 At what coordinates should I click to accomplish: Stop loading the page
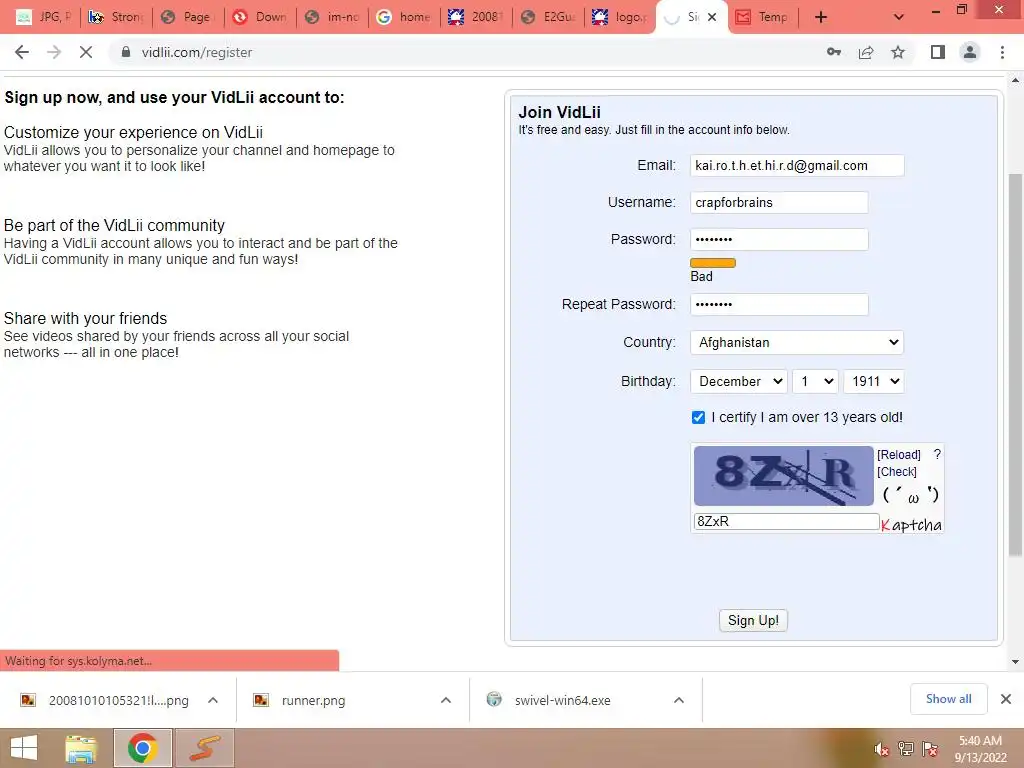click(x=86, y=52)
